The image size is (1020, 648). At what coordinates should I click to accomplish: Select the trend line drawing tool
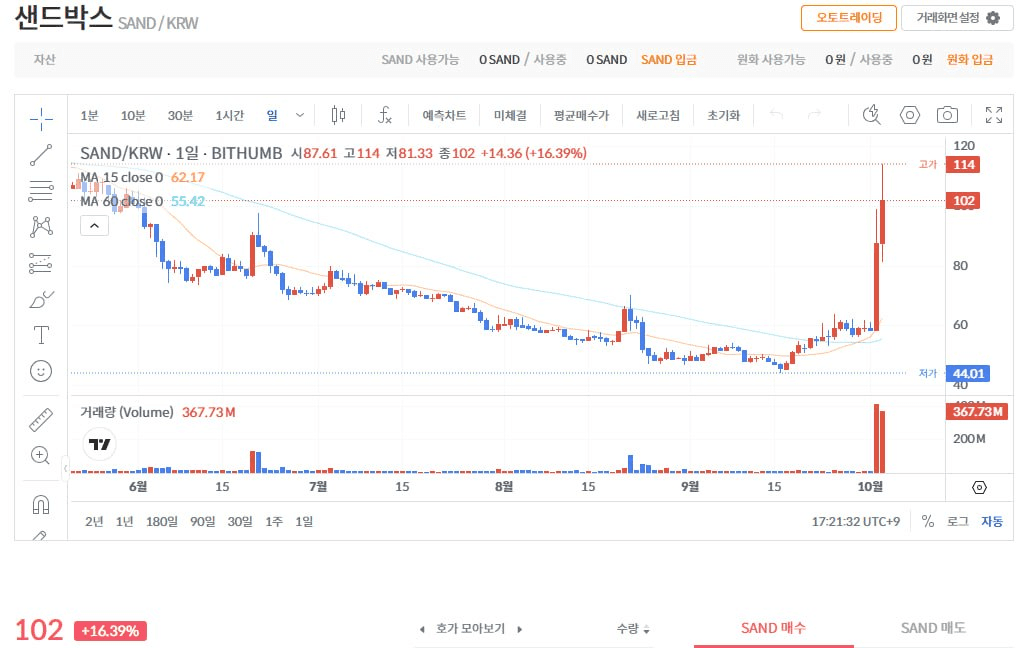pos(41,155)
